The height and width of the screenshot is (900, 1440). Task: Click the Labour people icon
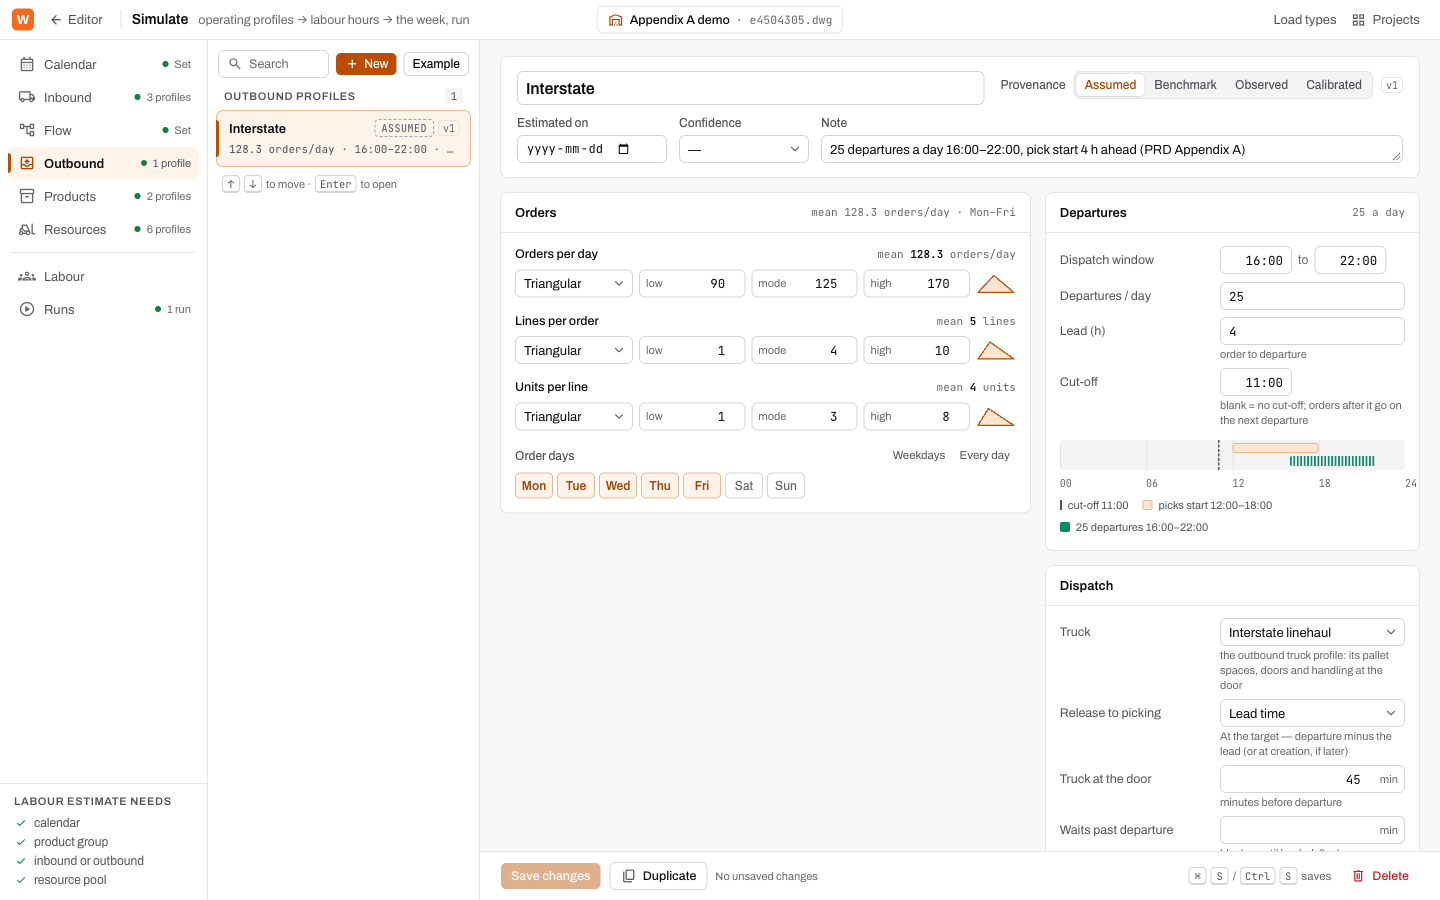(27, 276)
